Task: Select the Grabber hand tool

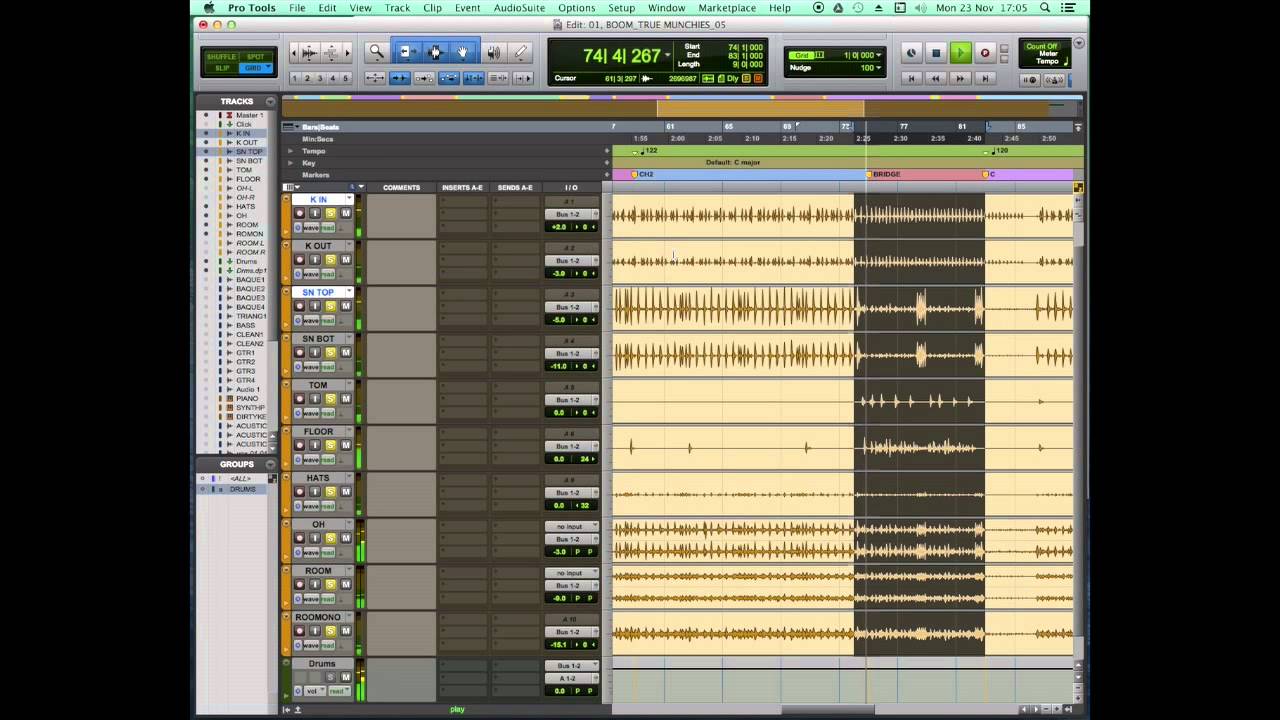Action: (463, 52)
